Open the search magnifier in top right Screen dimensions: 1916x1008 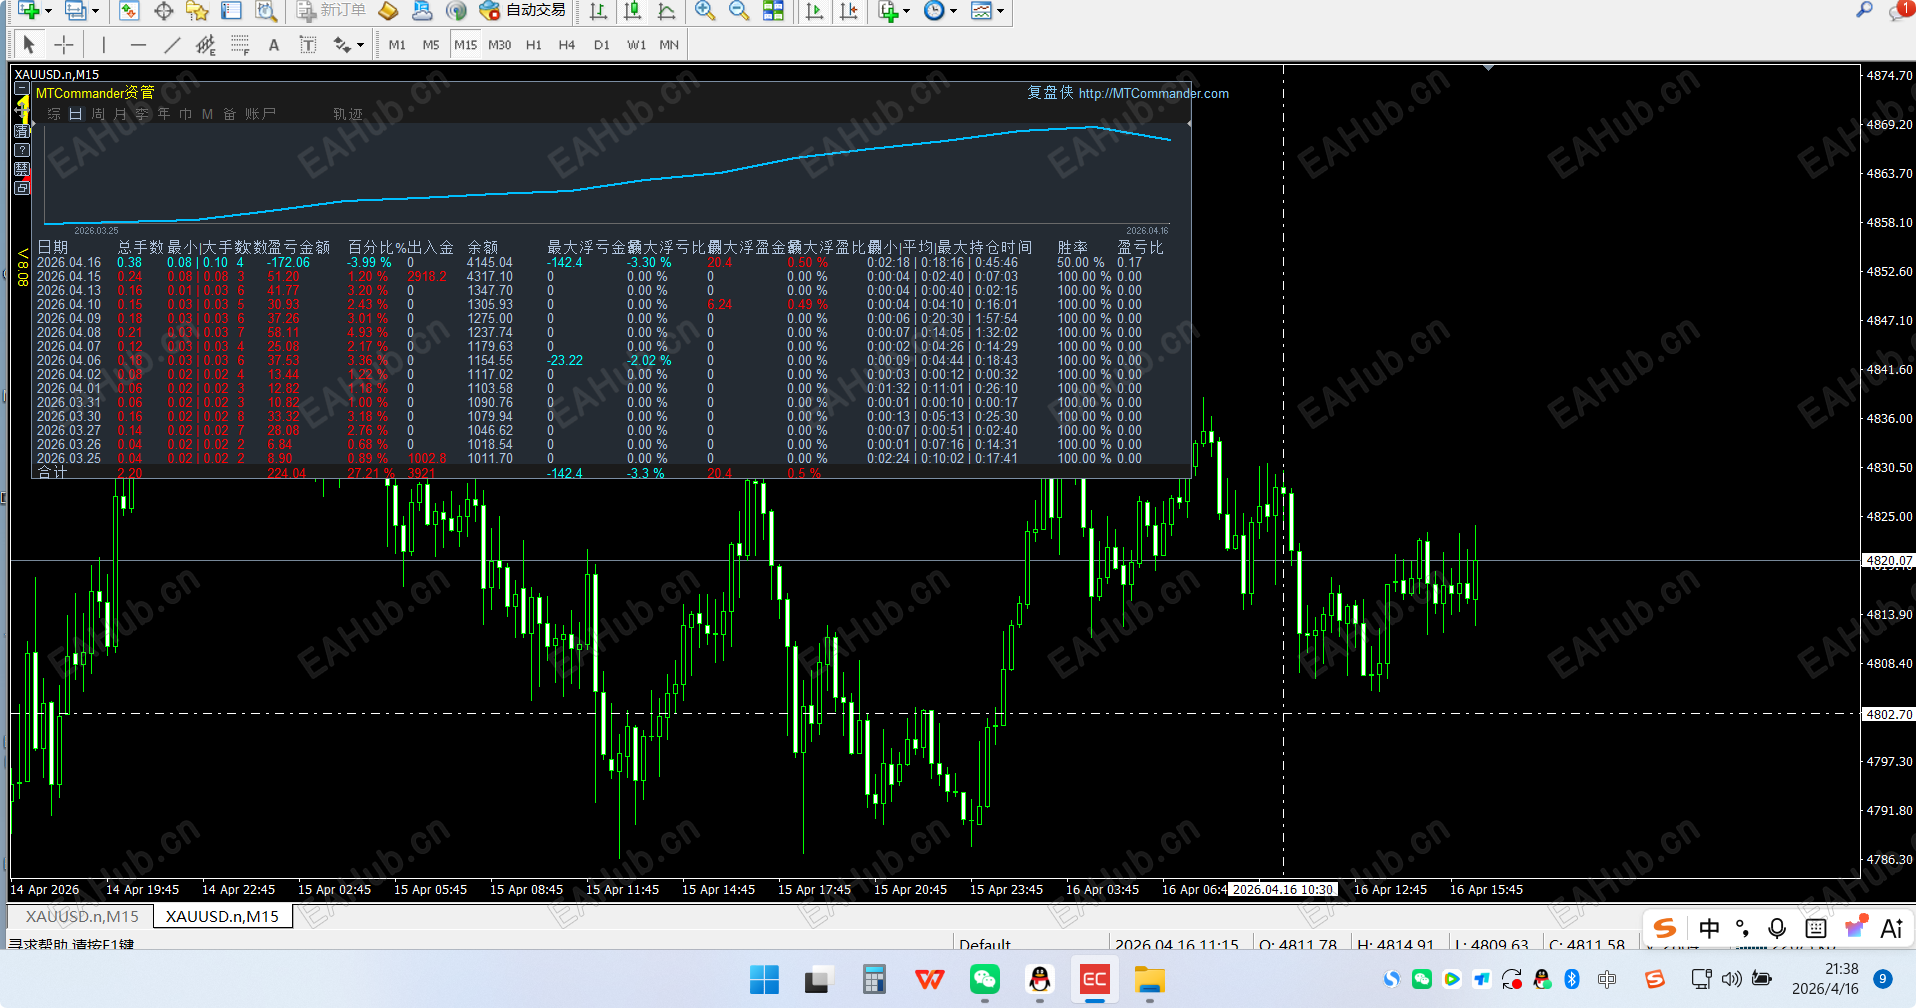tap(1864, 10)
